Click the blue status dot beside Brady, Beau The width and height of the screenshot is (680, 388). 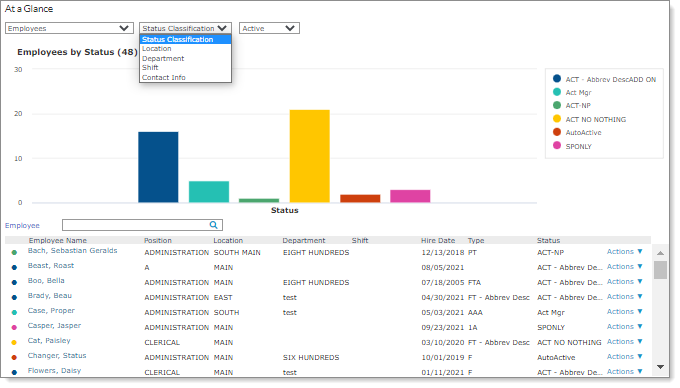(14, 297)
